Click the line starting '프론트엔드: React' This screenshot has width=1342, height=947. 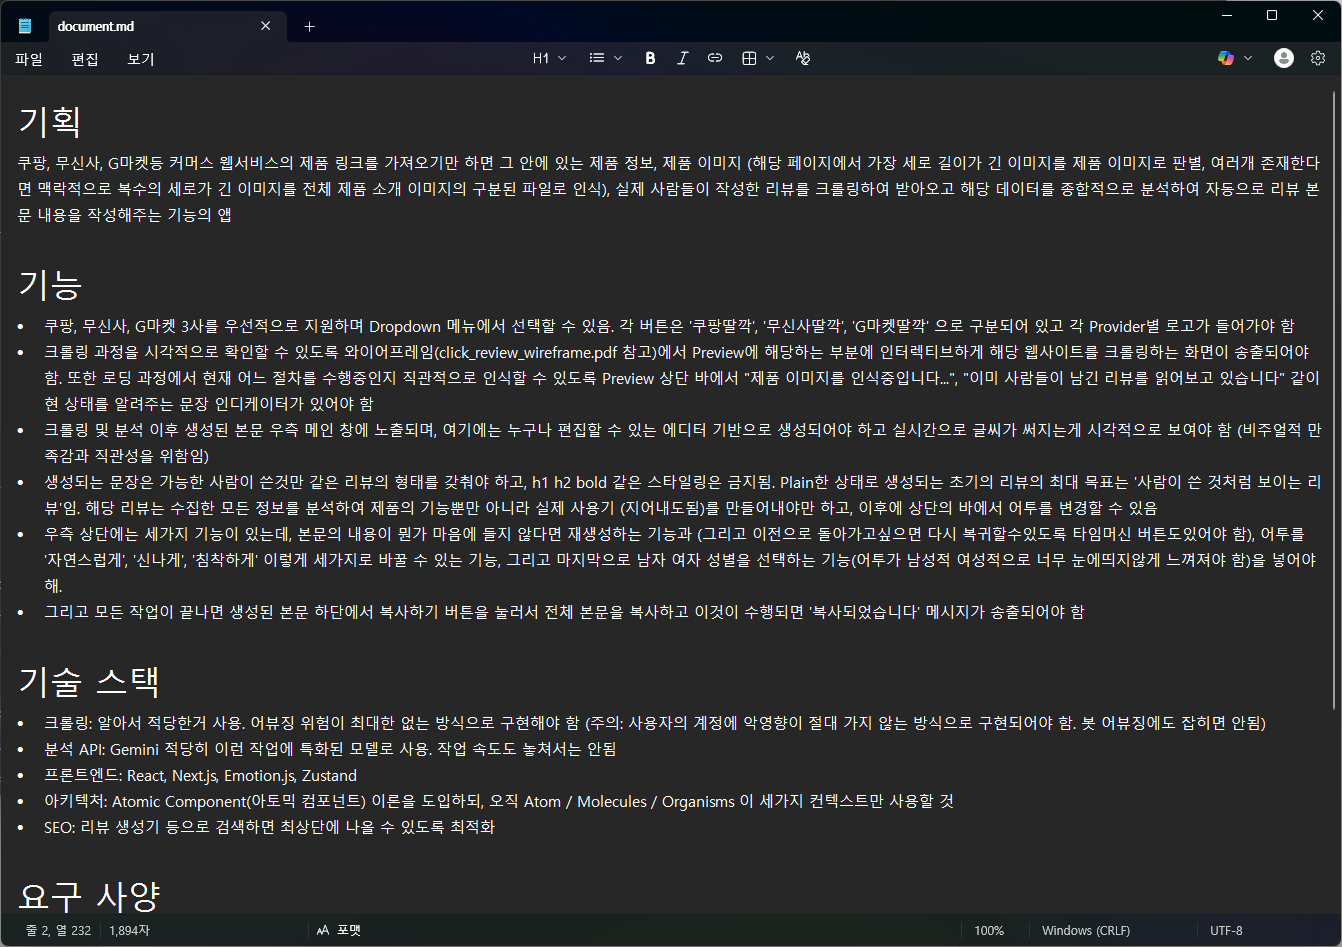(201, 775)
